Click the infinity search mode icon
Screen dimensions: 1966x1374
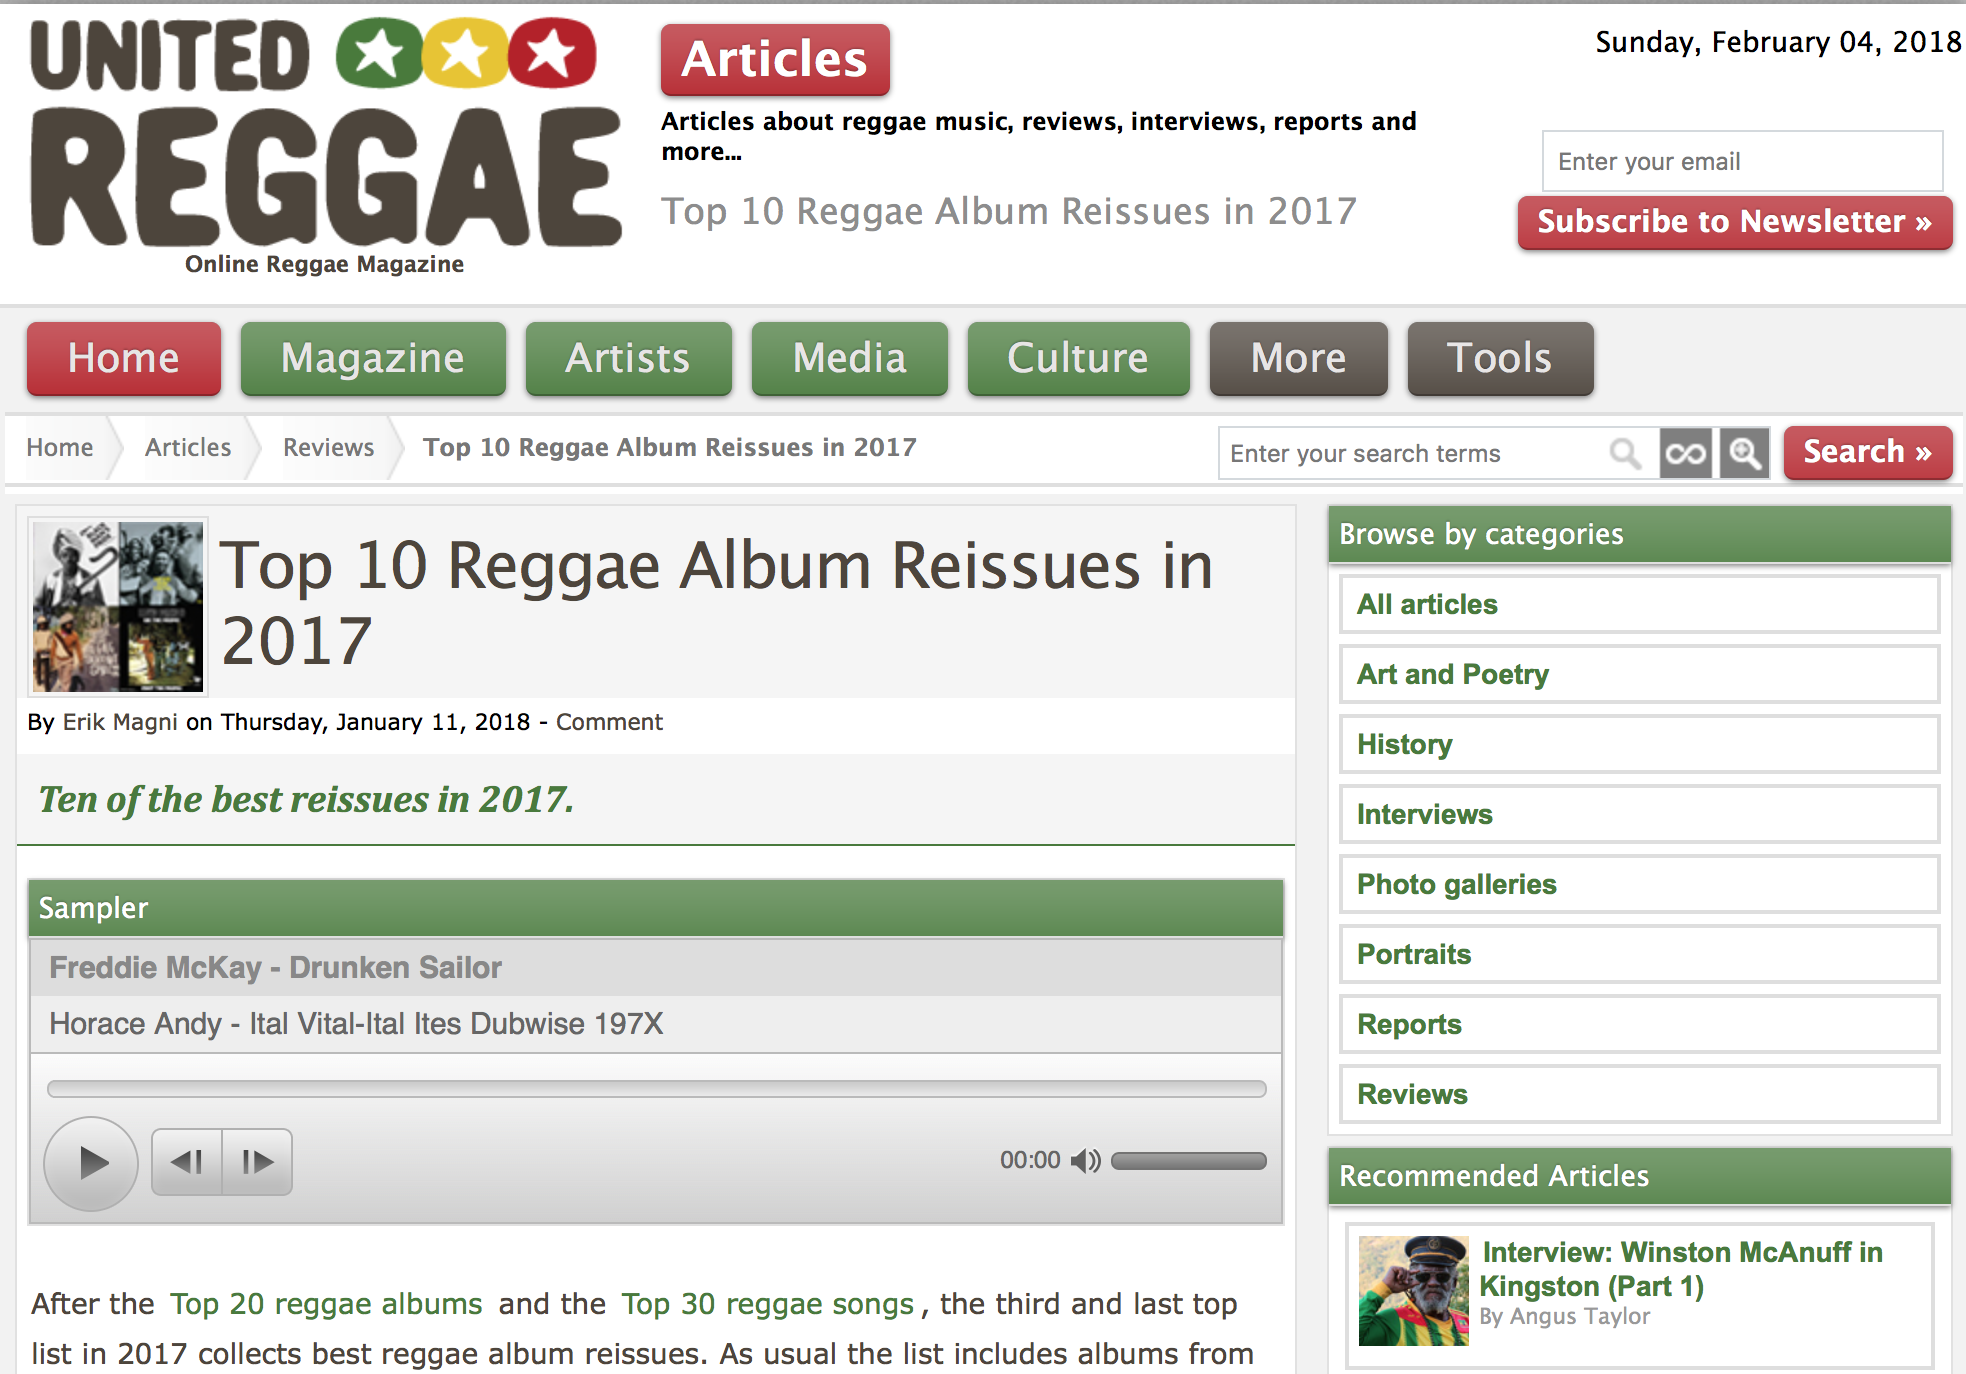pyautogui.click(x=1686, y=454)
